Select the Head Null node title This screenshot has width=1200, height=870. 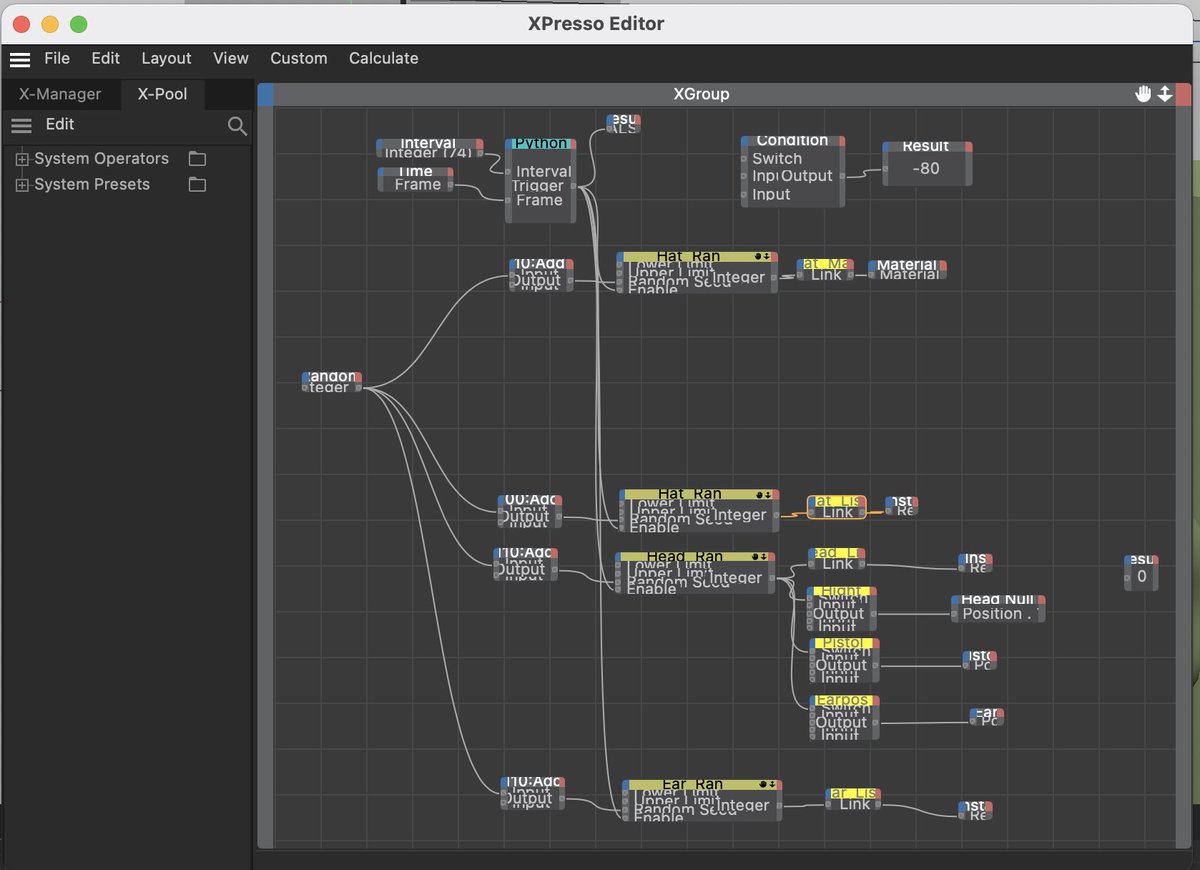(x=997, y=600)
